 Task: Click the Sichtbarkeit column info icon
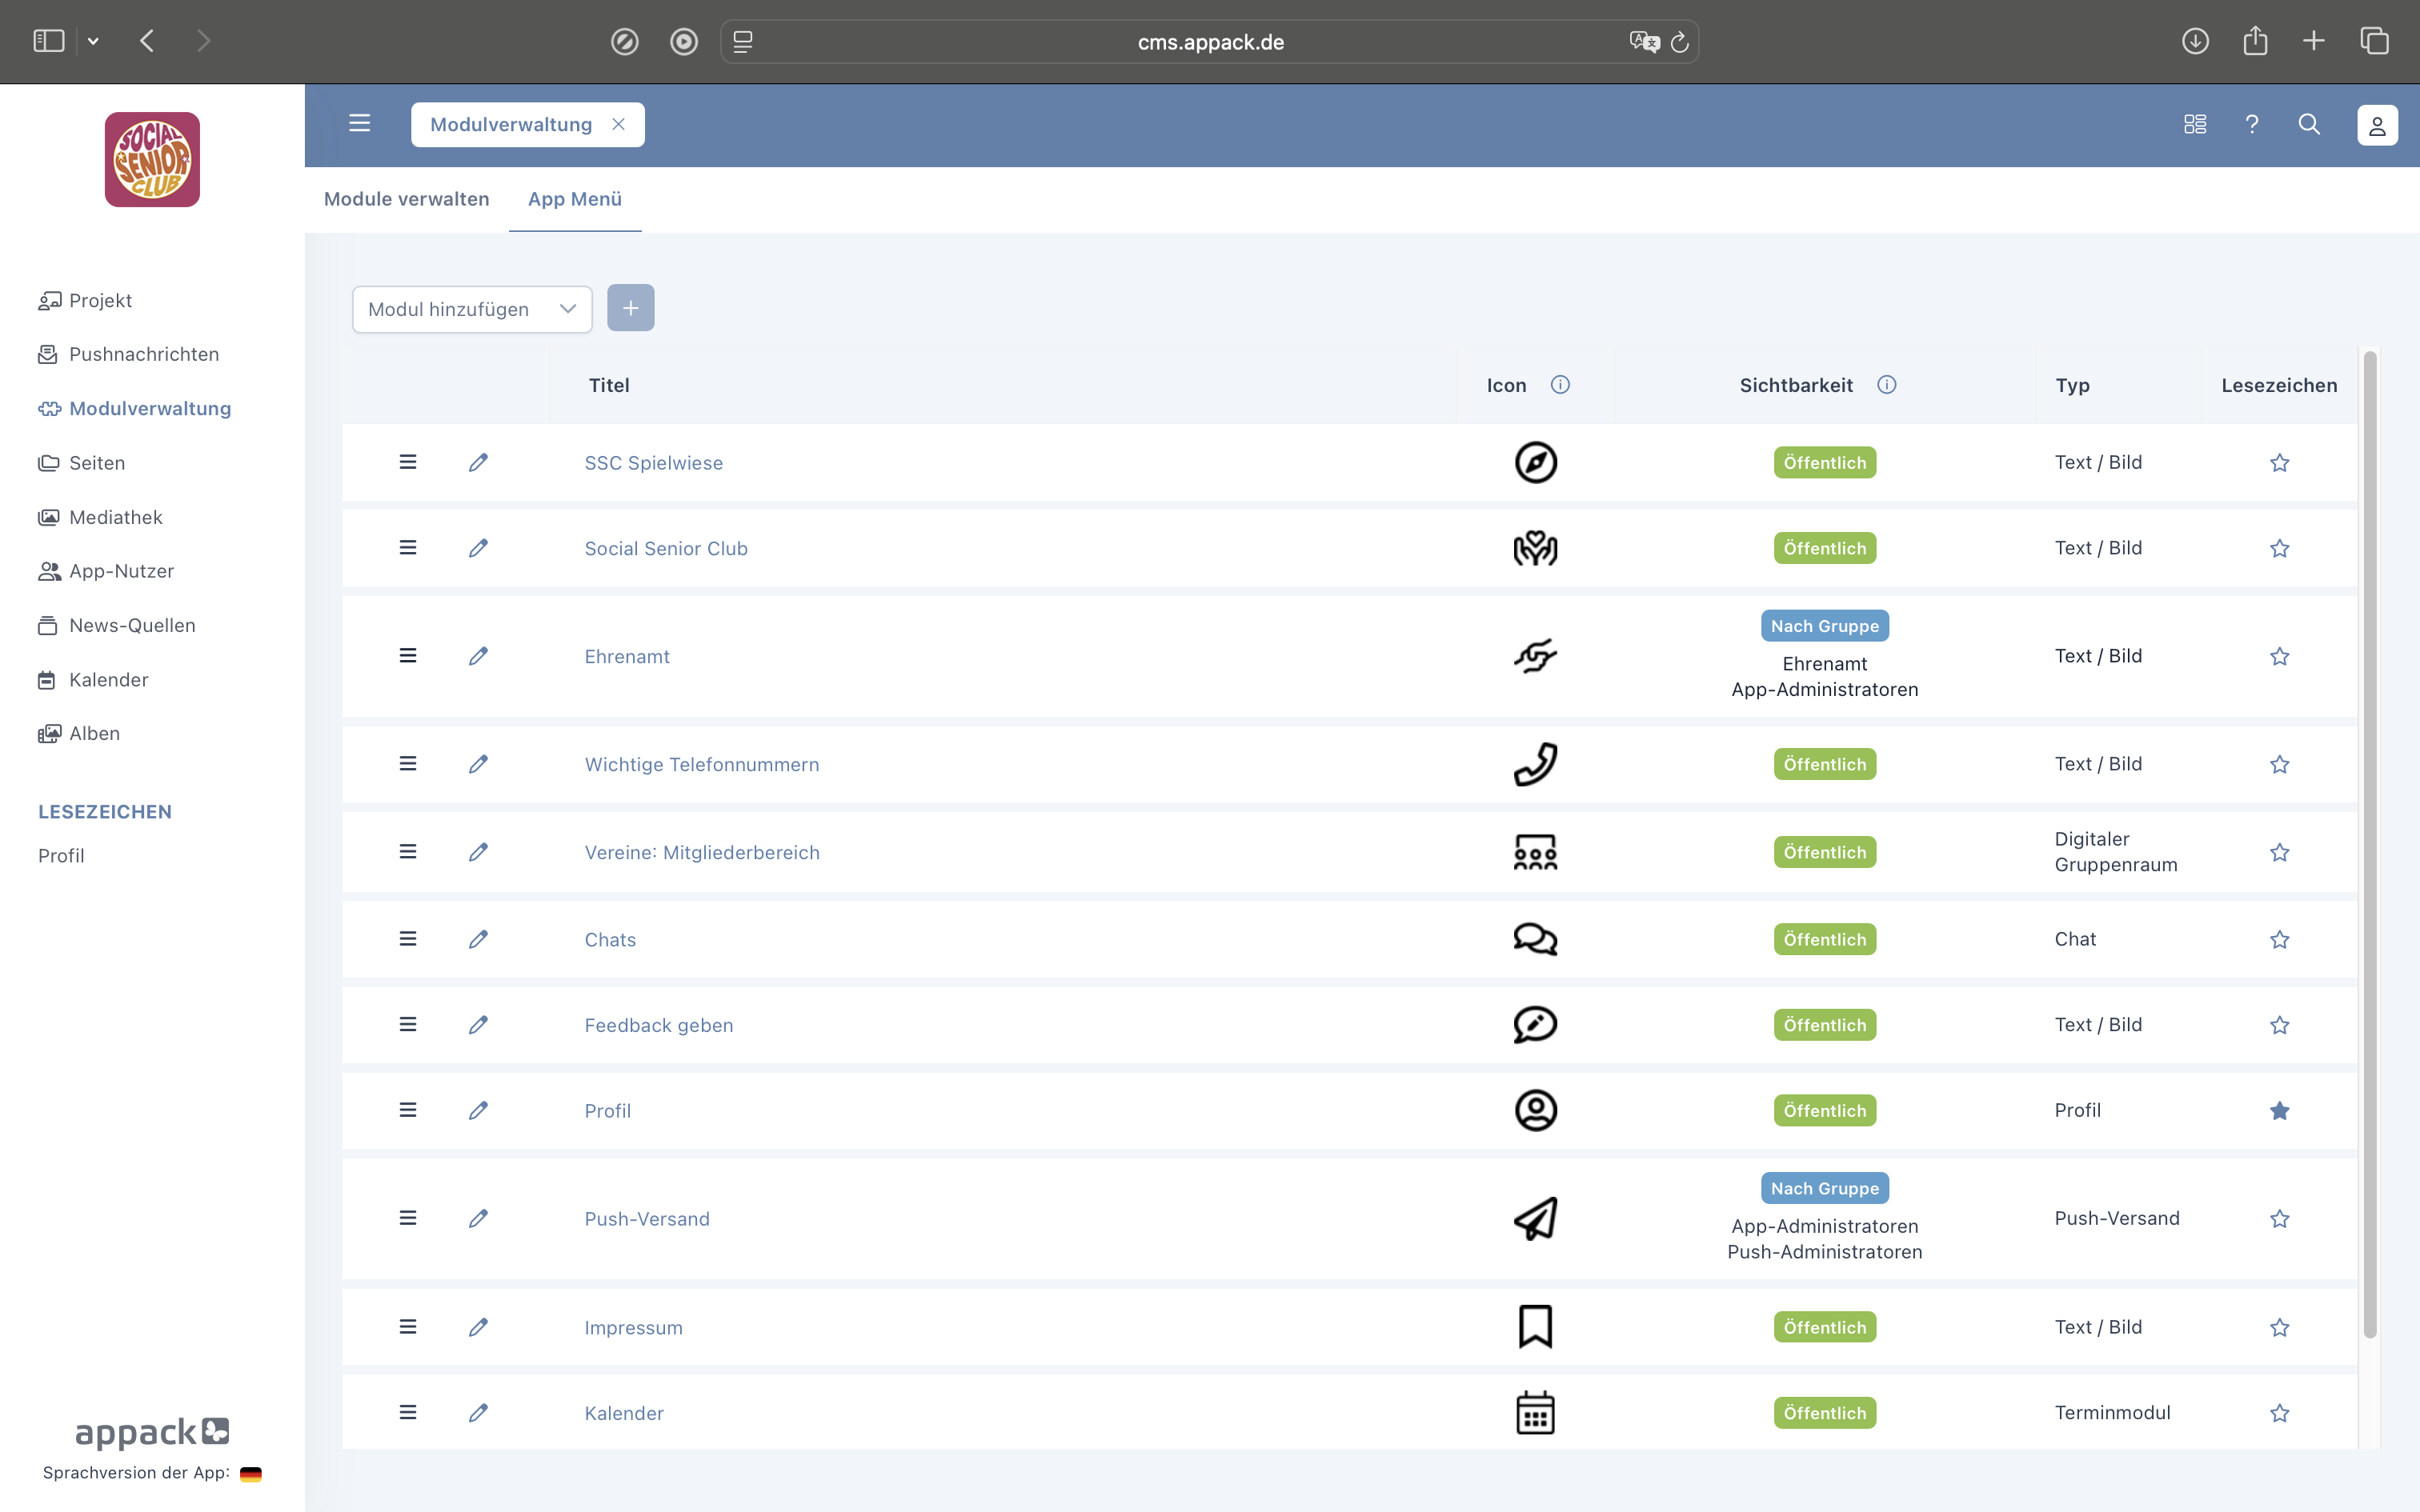(1886, 385)
